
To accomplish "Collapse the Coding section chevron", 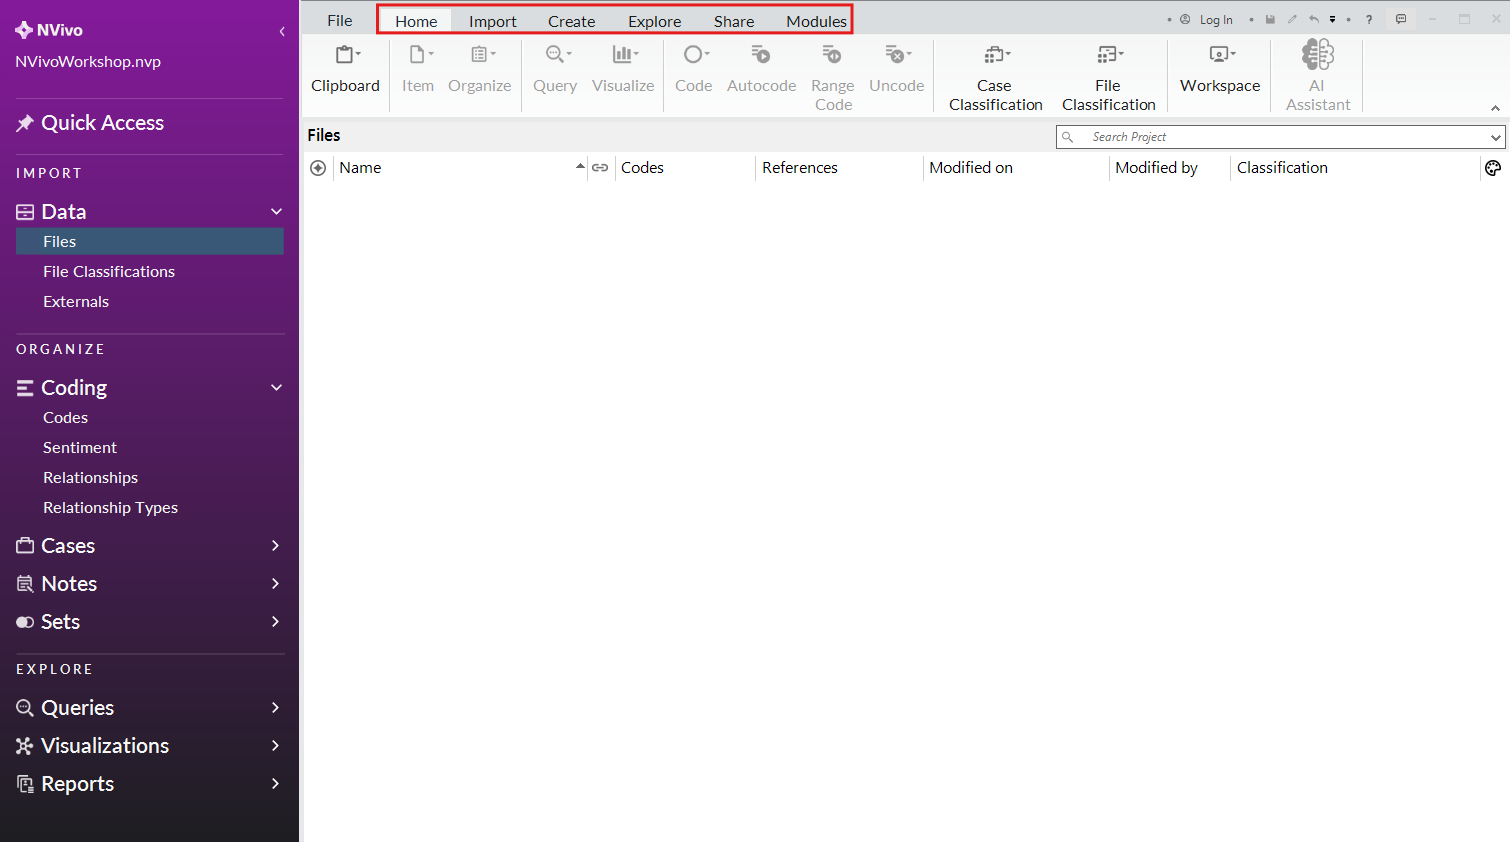I will pos(277,387).
